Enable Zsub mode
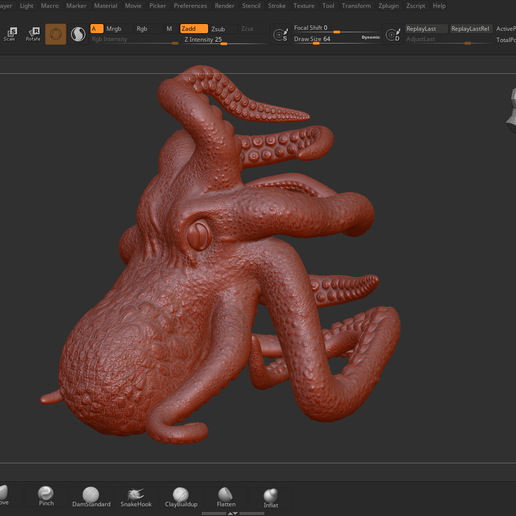Image resolution: width=516 pixels, height=516 pixels. (x=218, y=29)
